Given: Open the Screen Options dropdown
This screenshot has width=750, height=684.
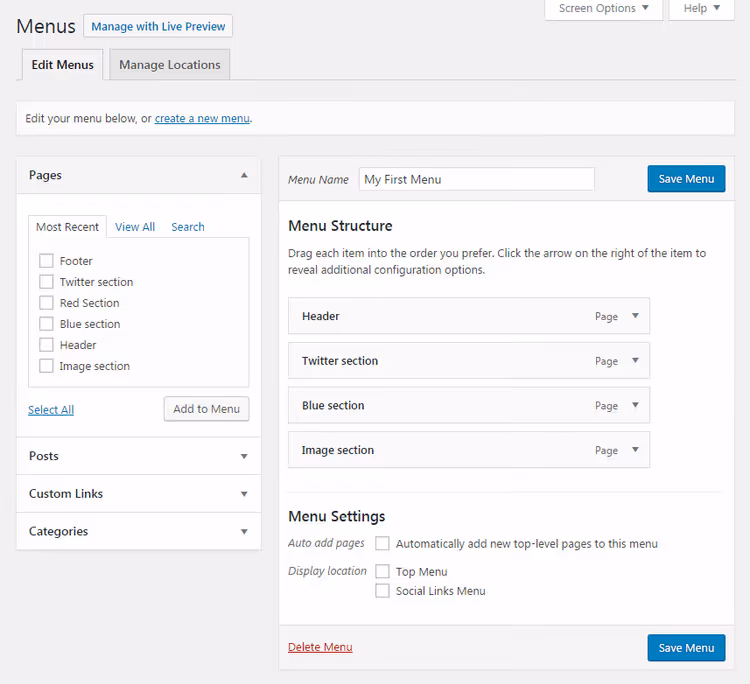Looking at the screenshot, I should (604, 9).
